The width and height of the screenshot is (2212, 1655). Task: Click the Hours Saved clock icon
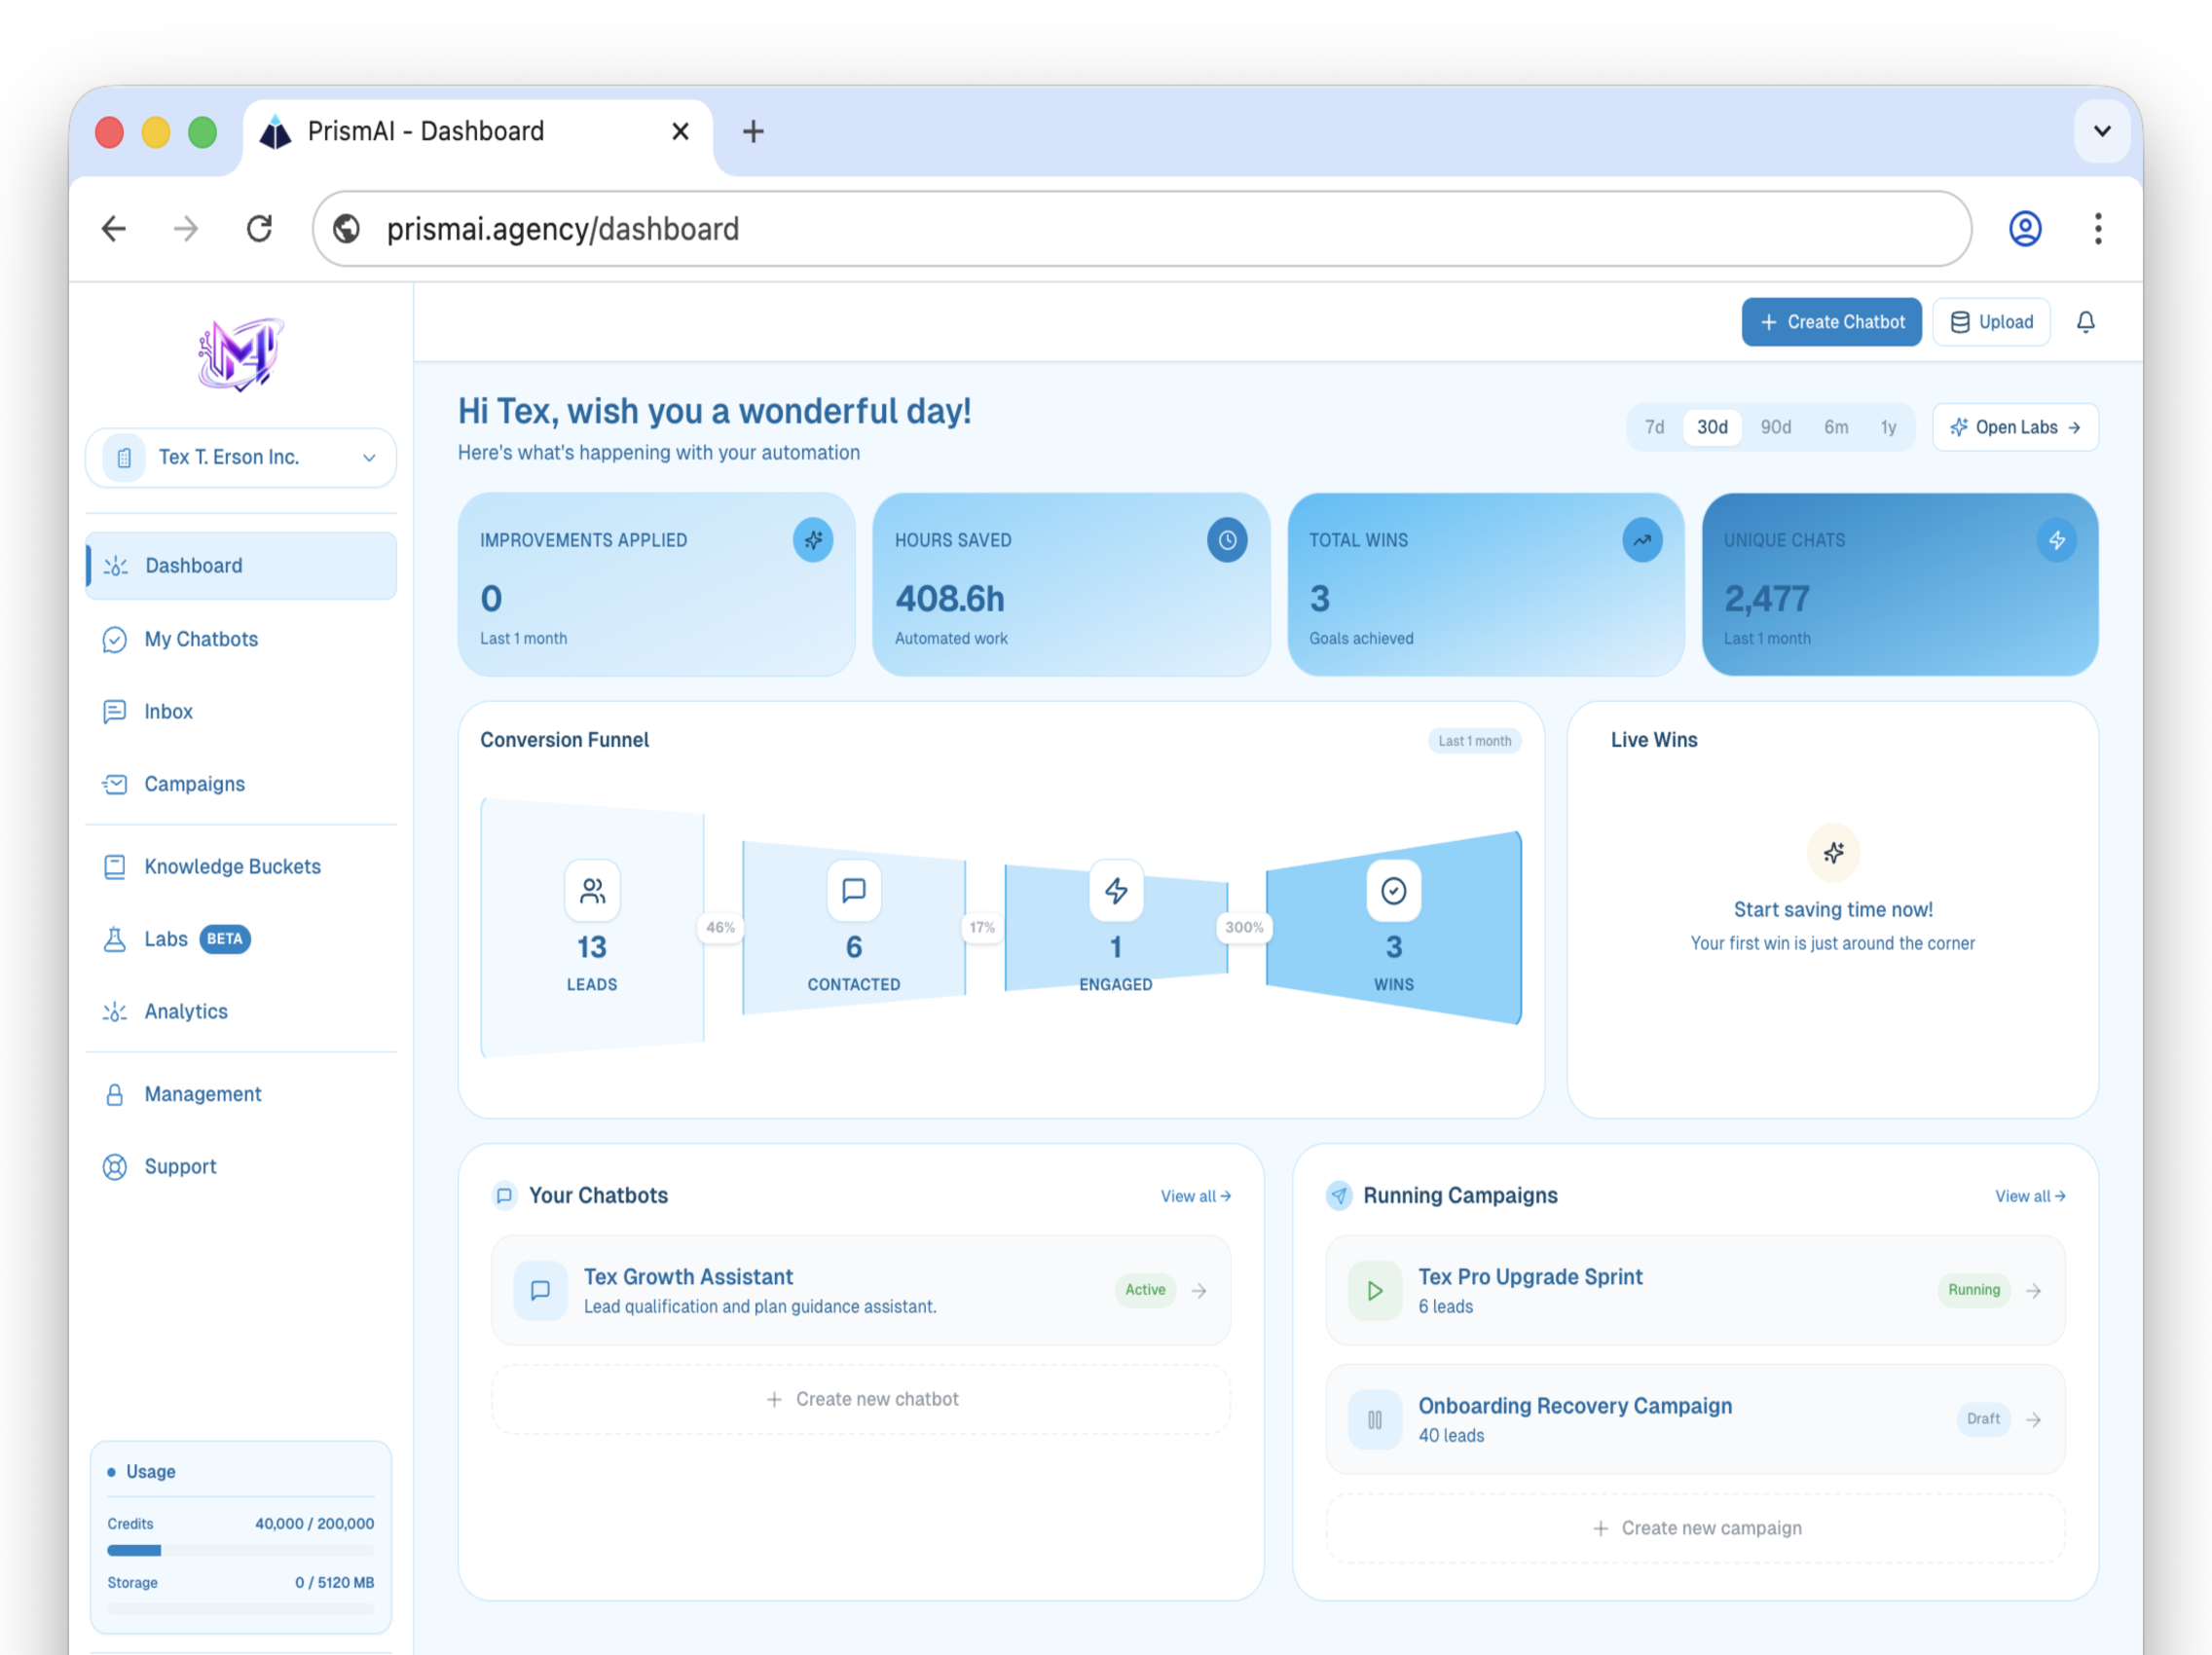click(x=1226, y=540)
